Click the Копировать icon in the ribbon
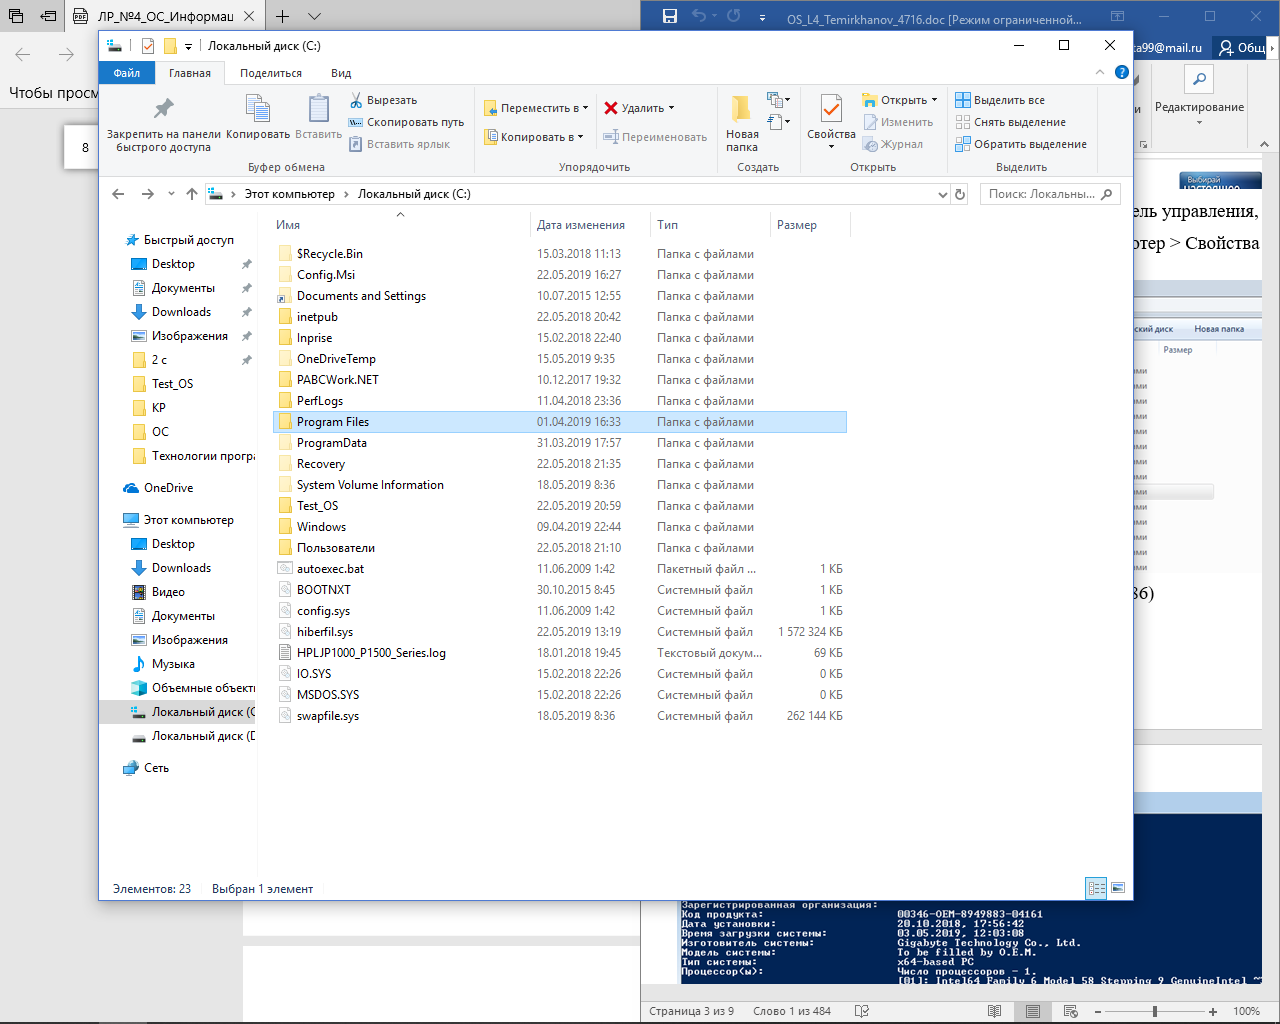 click(258, 116)
